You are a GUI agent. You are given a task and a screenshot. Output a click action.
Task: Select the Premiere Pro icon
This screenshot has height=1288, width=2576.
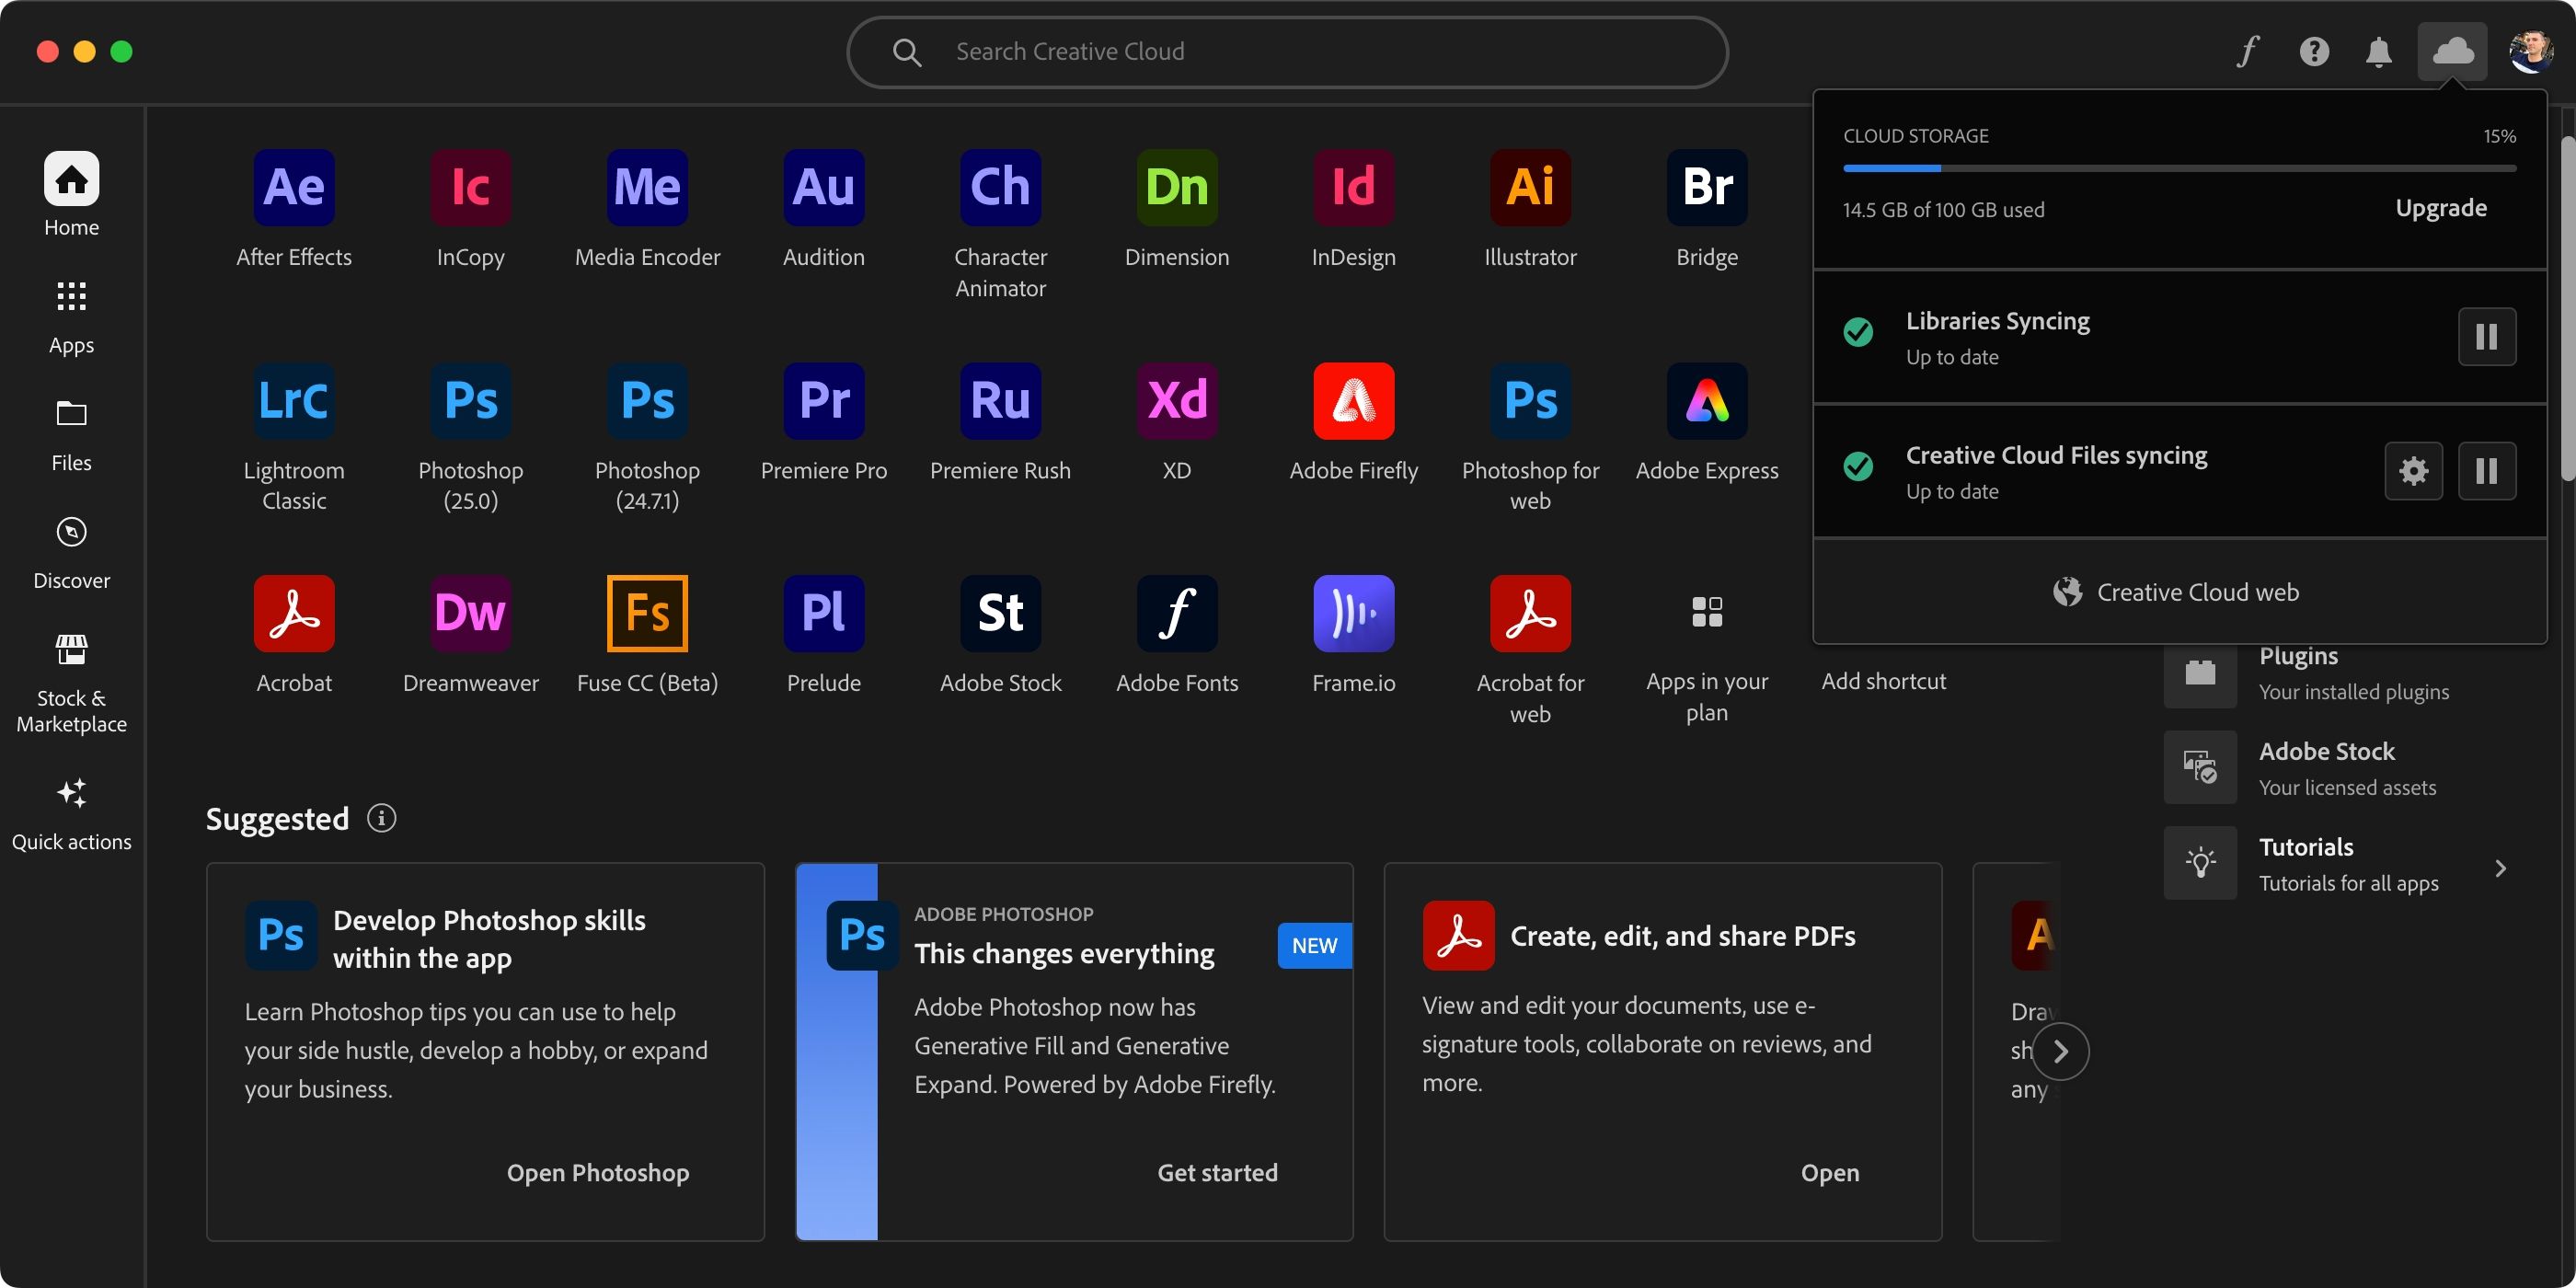point(823,401)
